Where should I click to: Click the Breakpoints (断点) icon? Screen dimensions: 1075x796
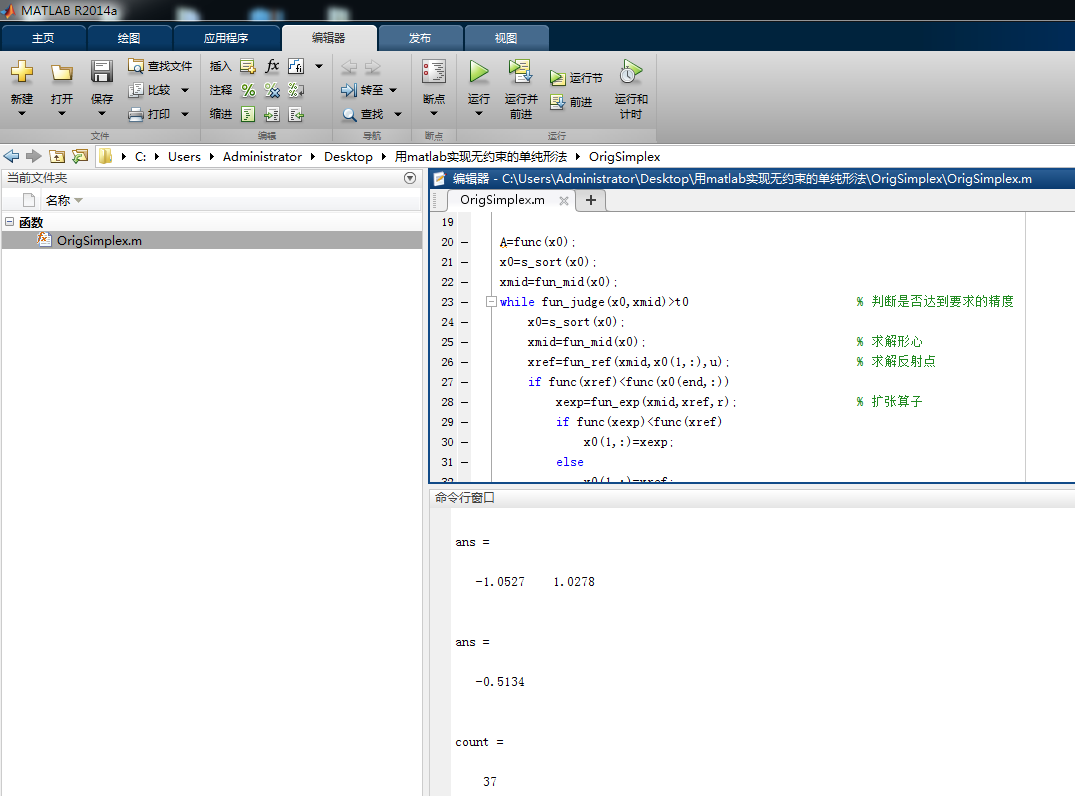click(433, 71)
